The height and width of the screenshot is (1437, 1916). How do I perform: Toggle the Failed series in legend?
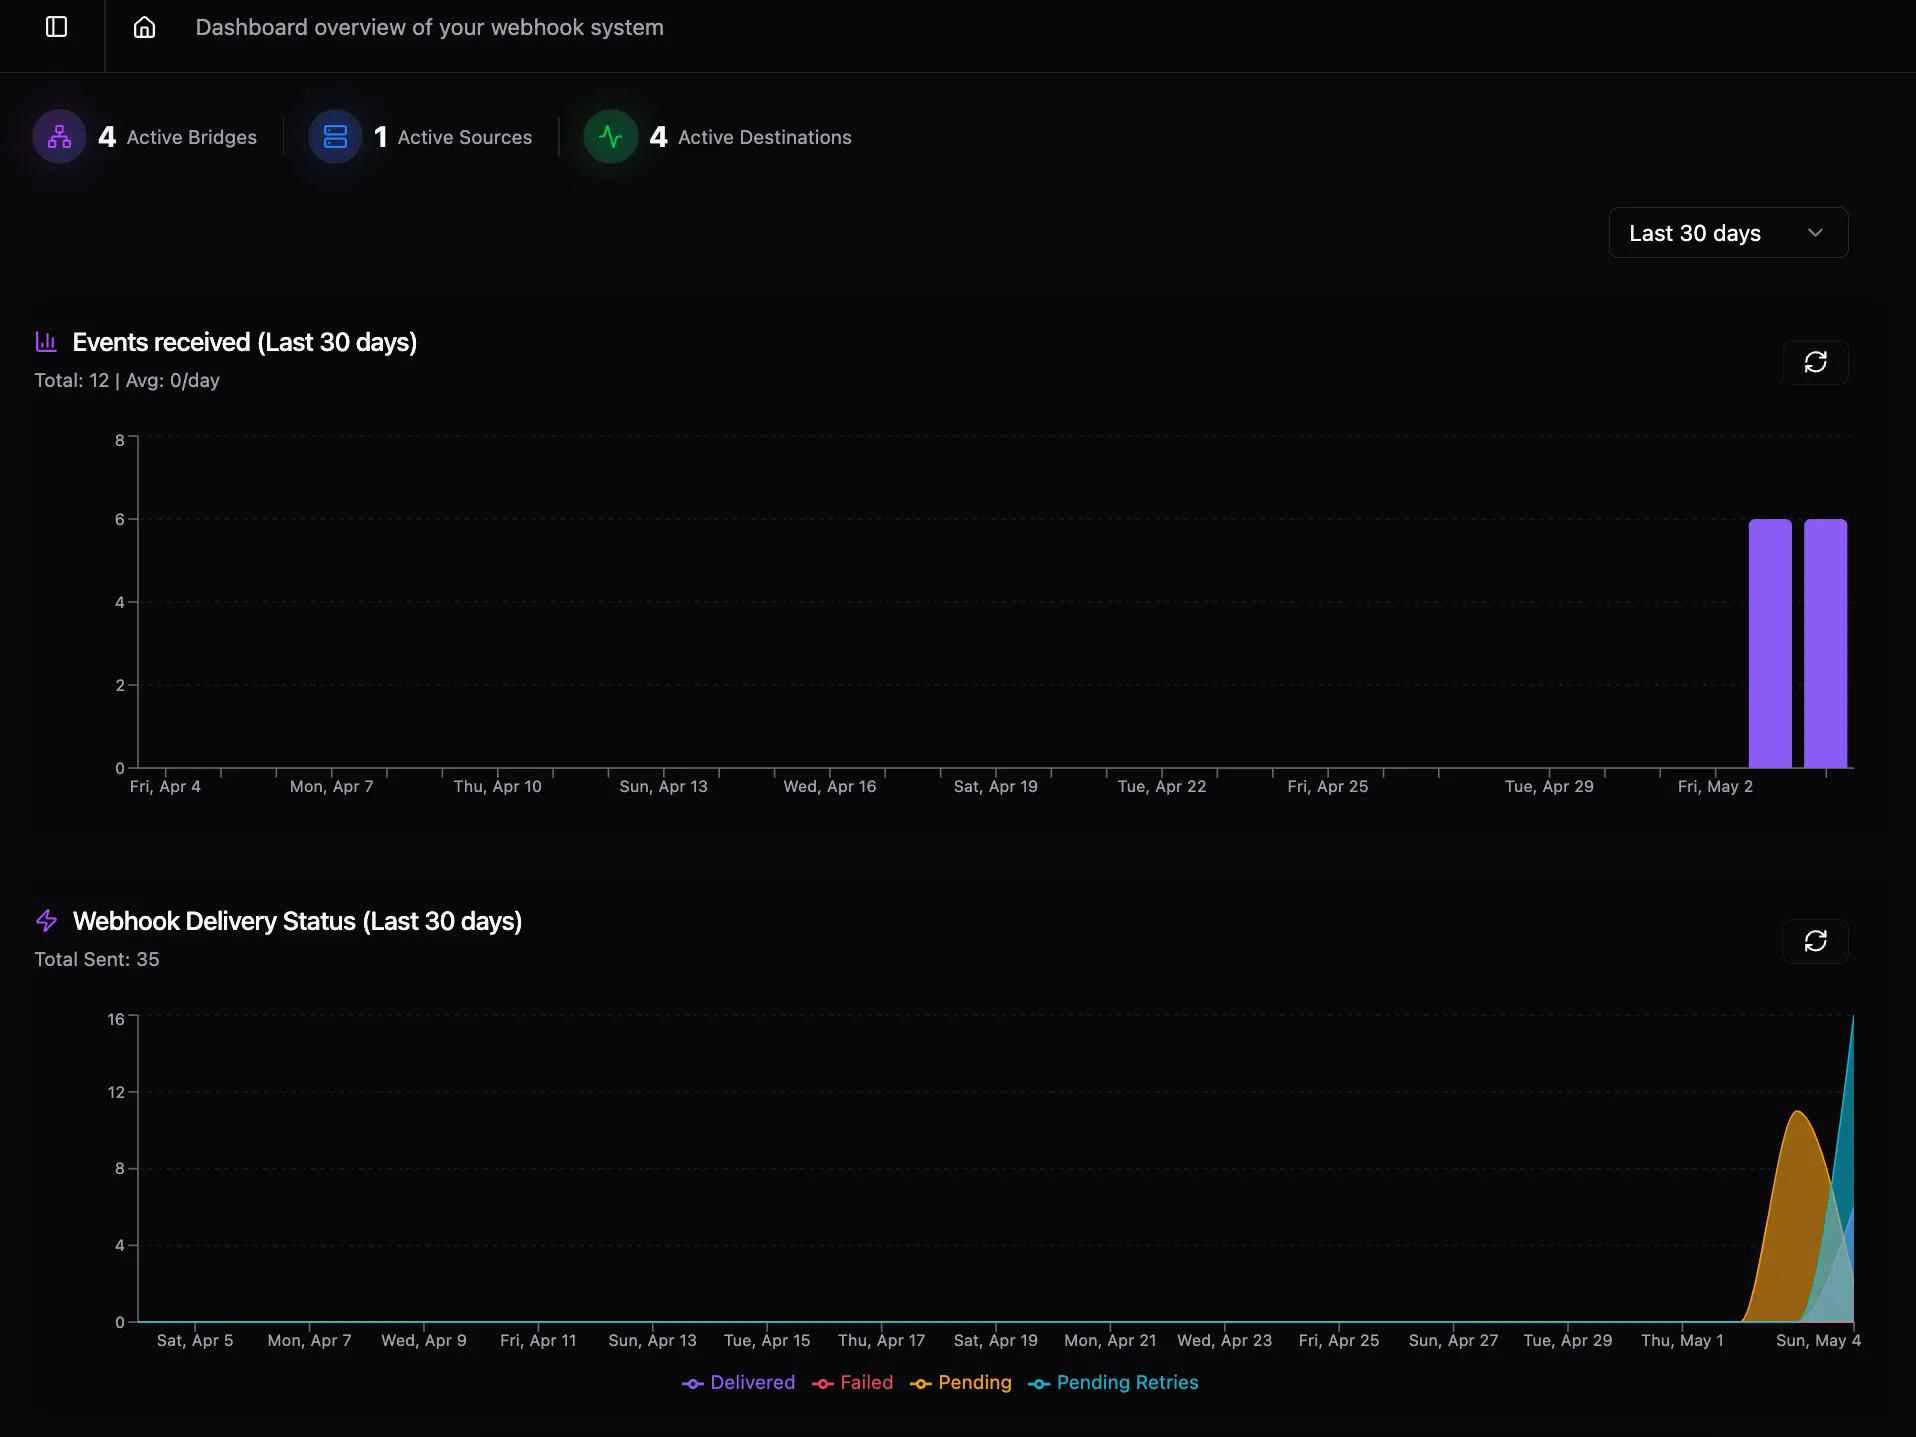853,1383
